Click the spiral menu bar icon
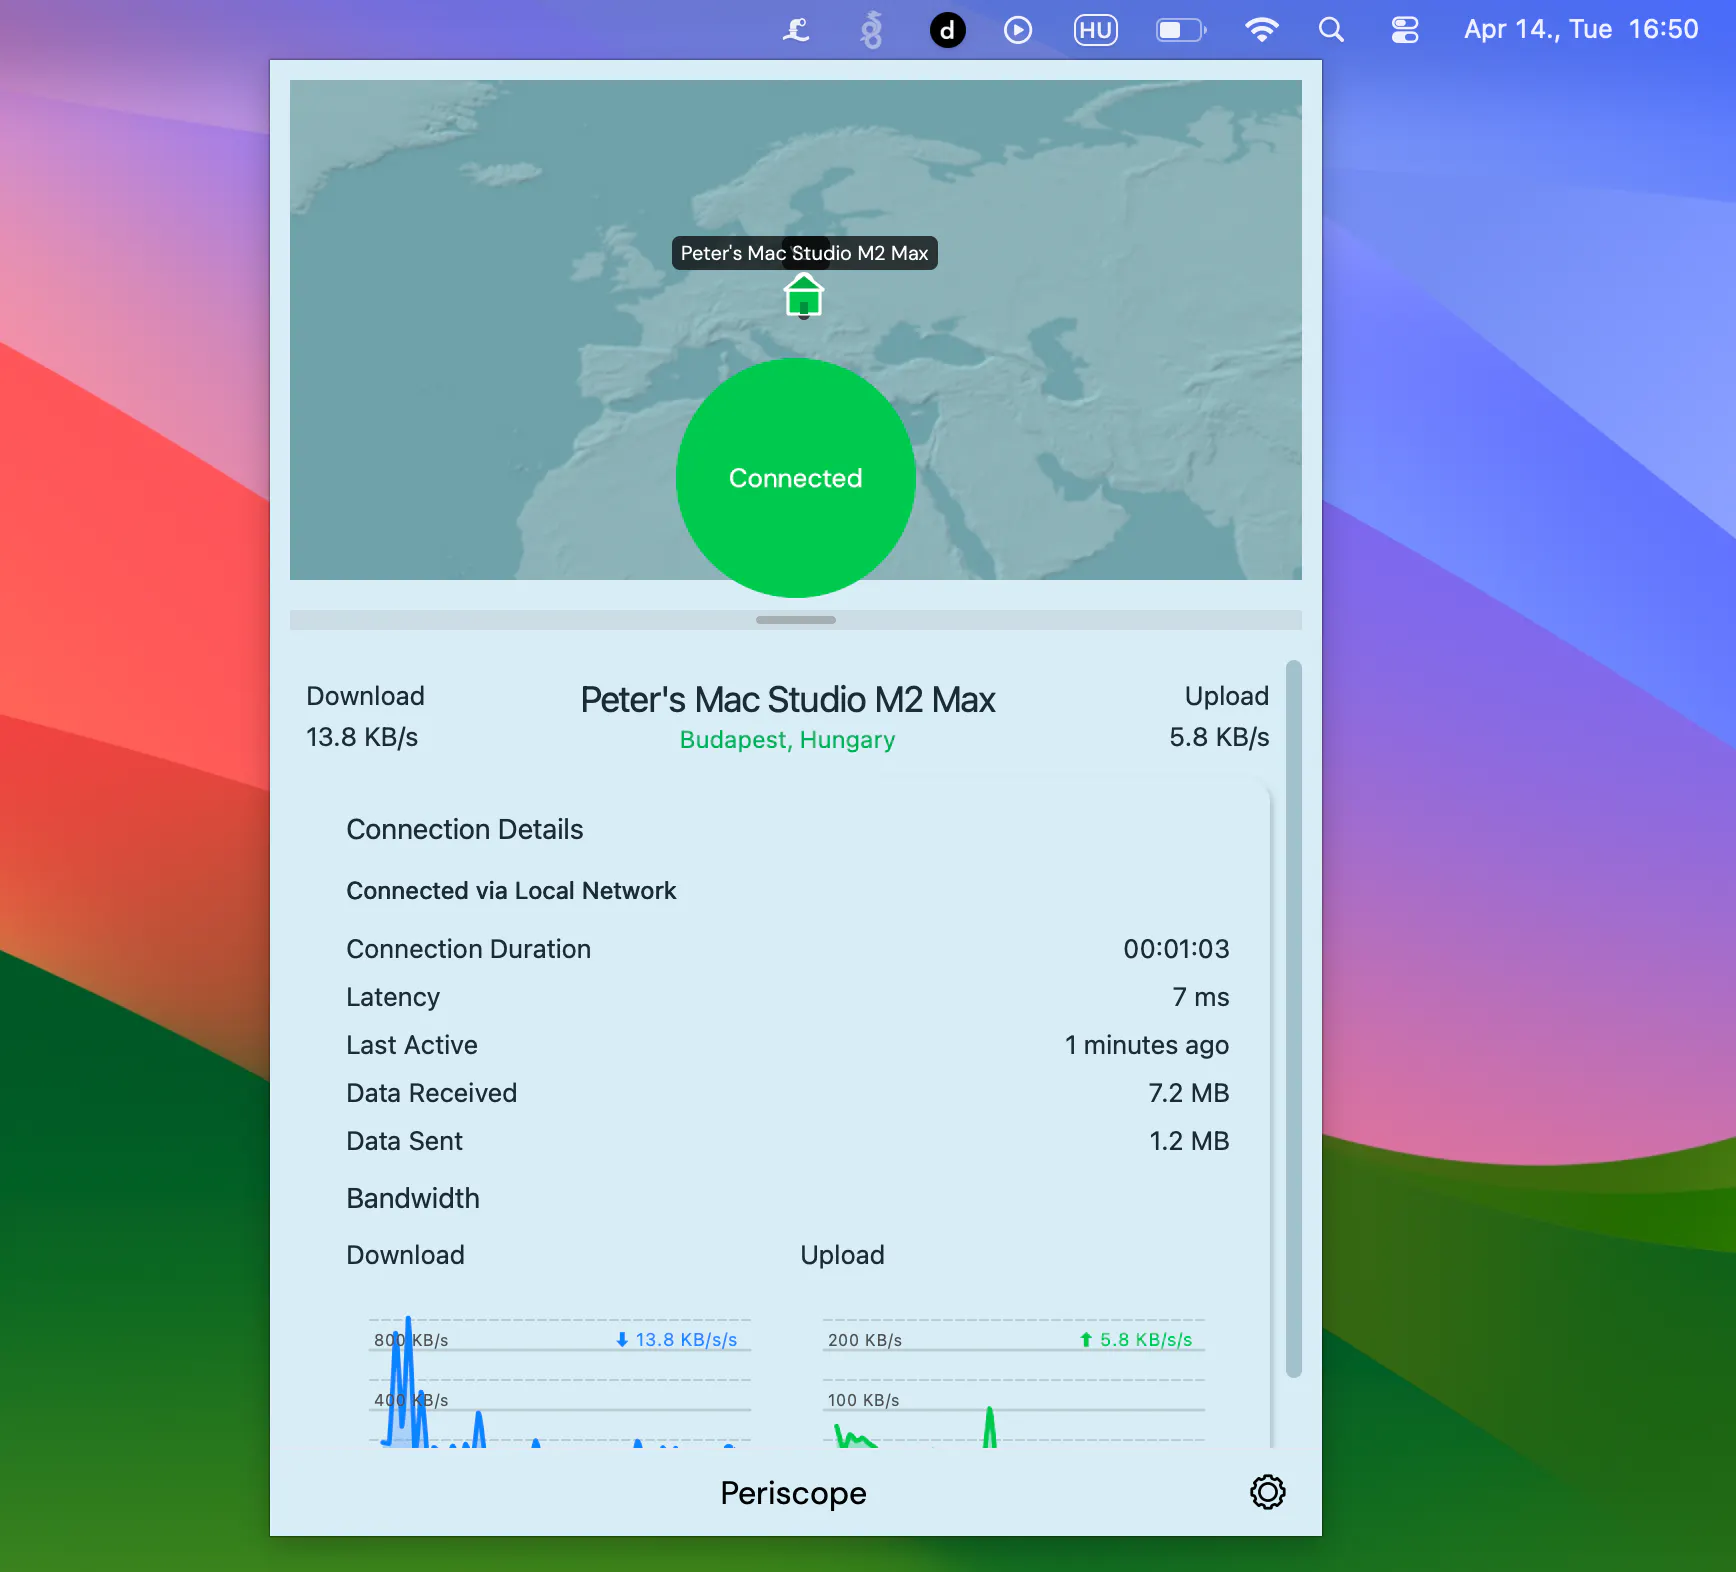The height and width of the screenshot is (1572, 1736). tap(872, 30)
